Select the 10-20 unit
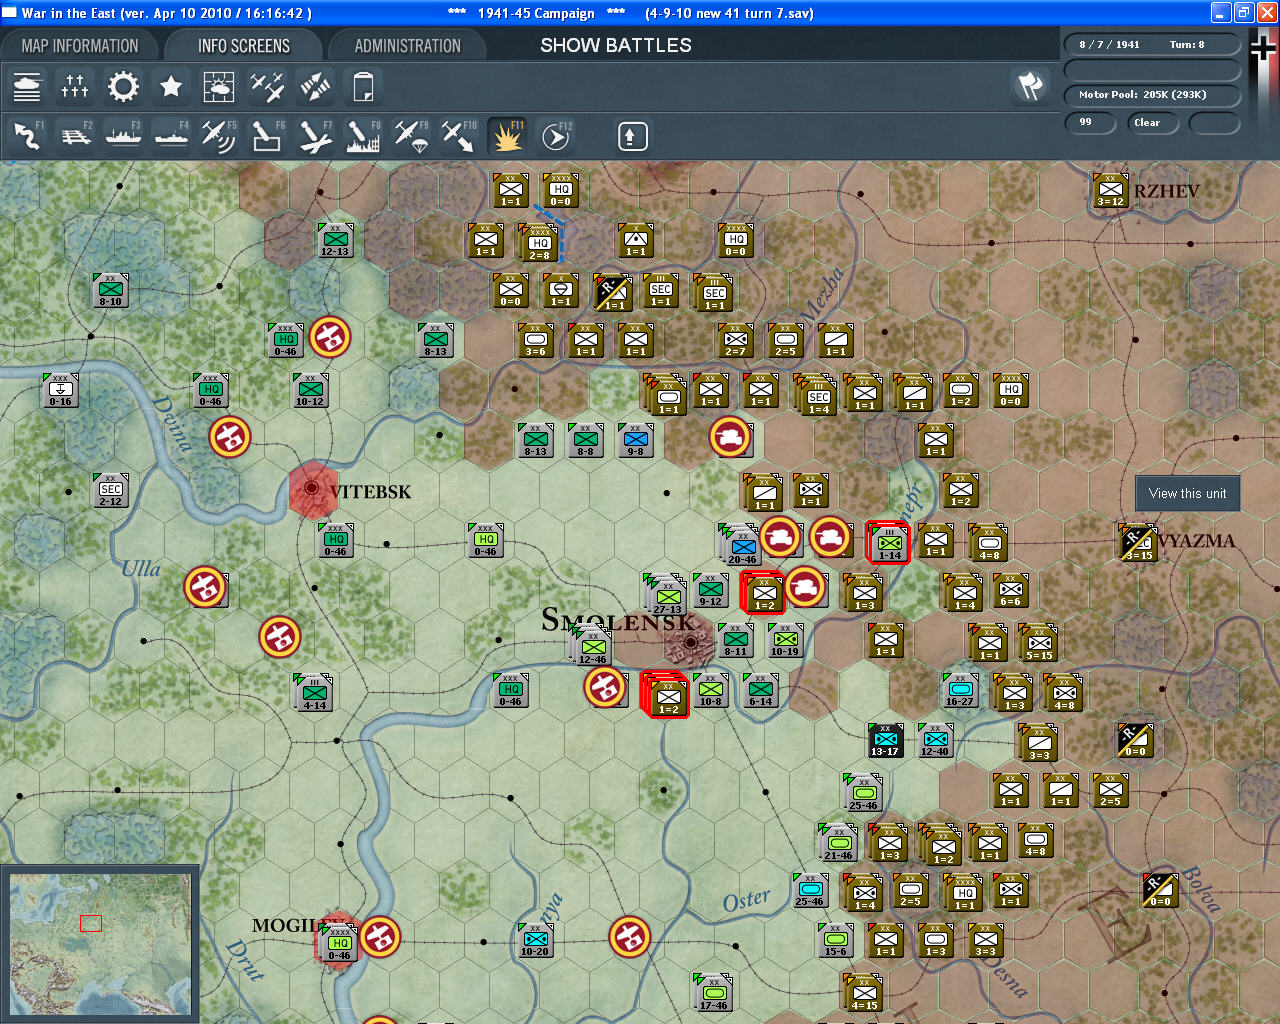Viewport: 1280px width, 1024px height. 535,940
